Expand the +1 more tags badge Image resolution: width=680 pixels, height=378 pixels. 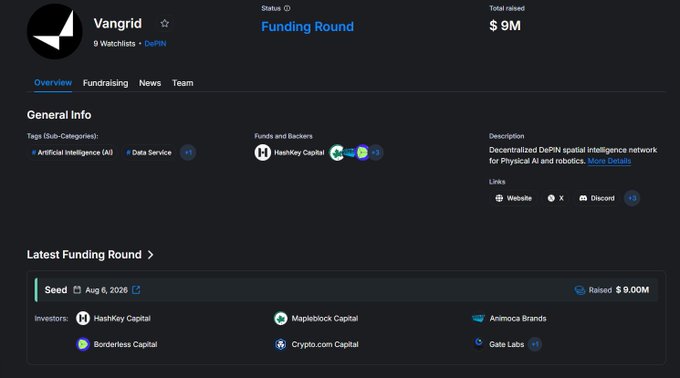coord(188,153)
